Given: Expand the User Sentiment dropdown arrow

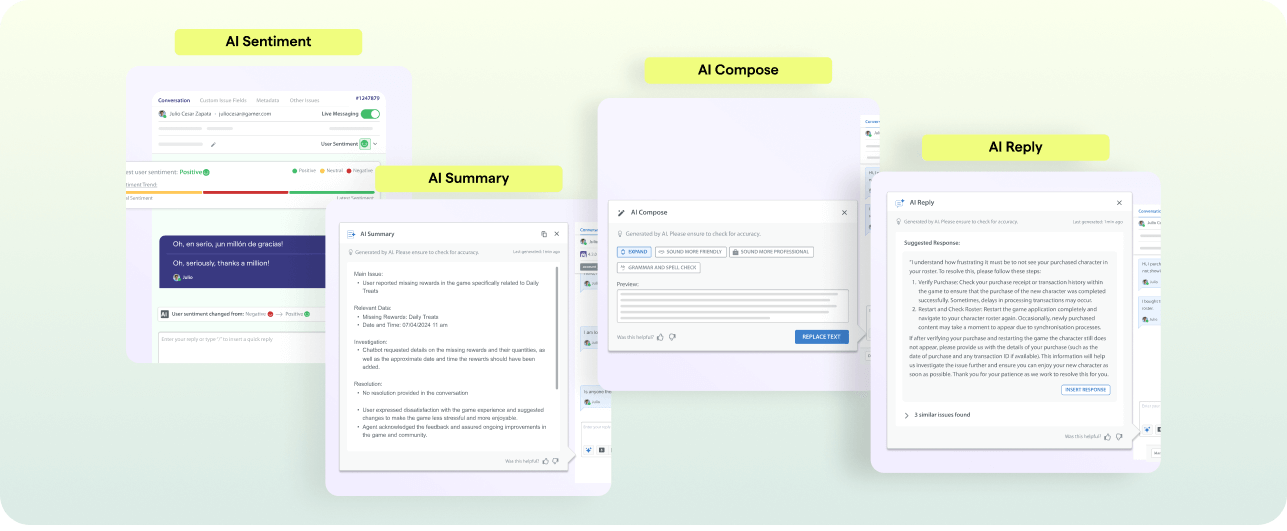Looking at the screenshot, I should (375, 144).
